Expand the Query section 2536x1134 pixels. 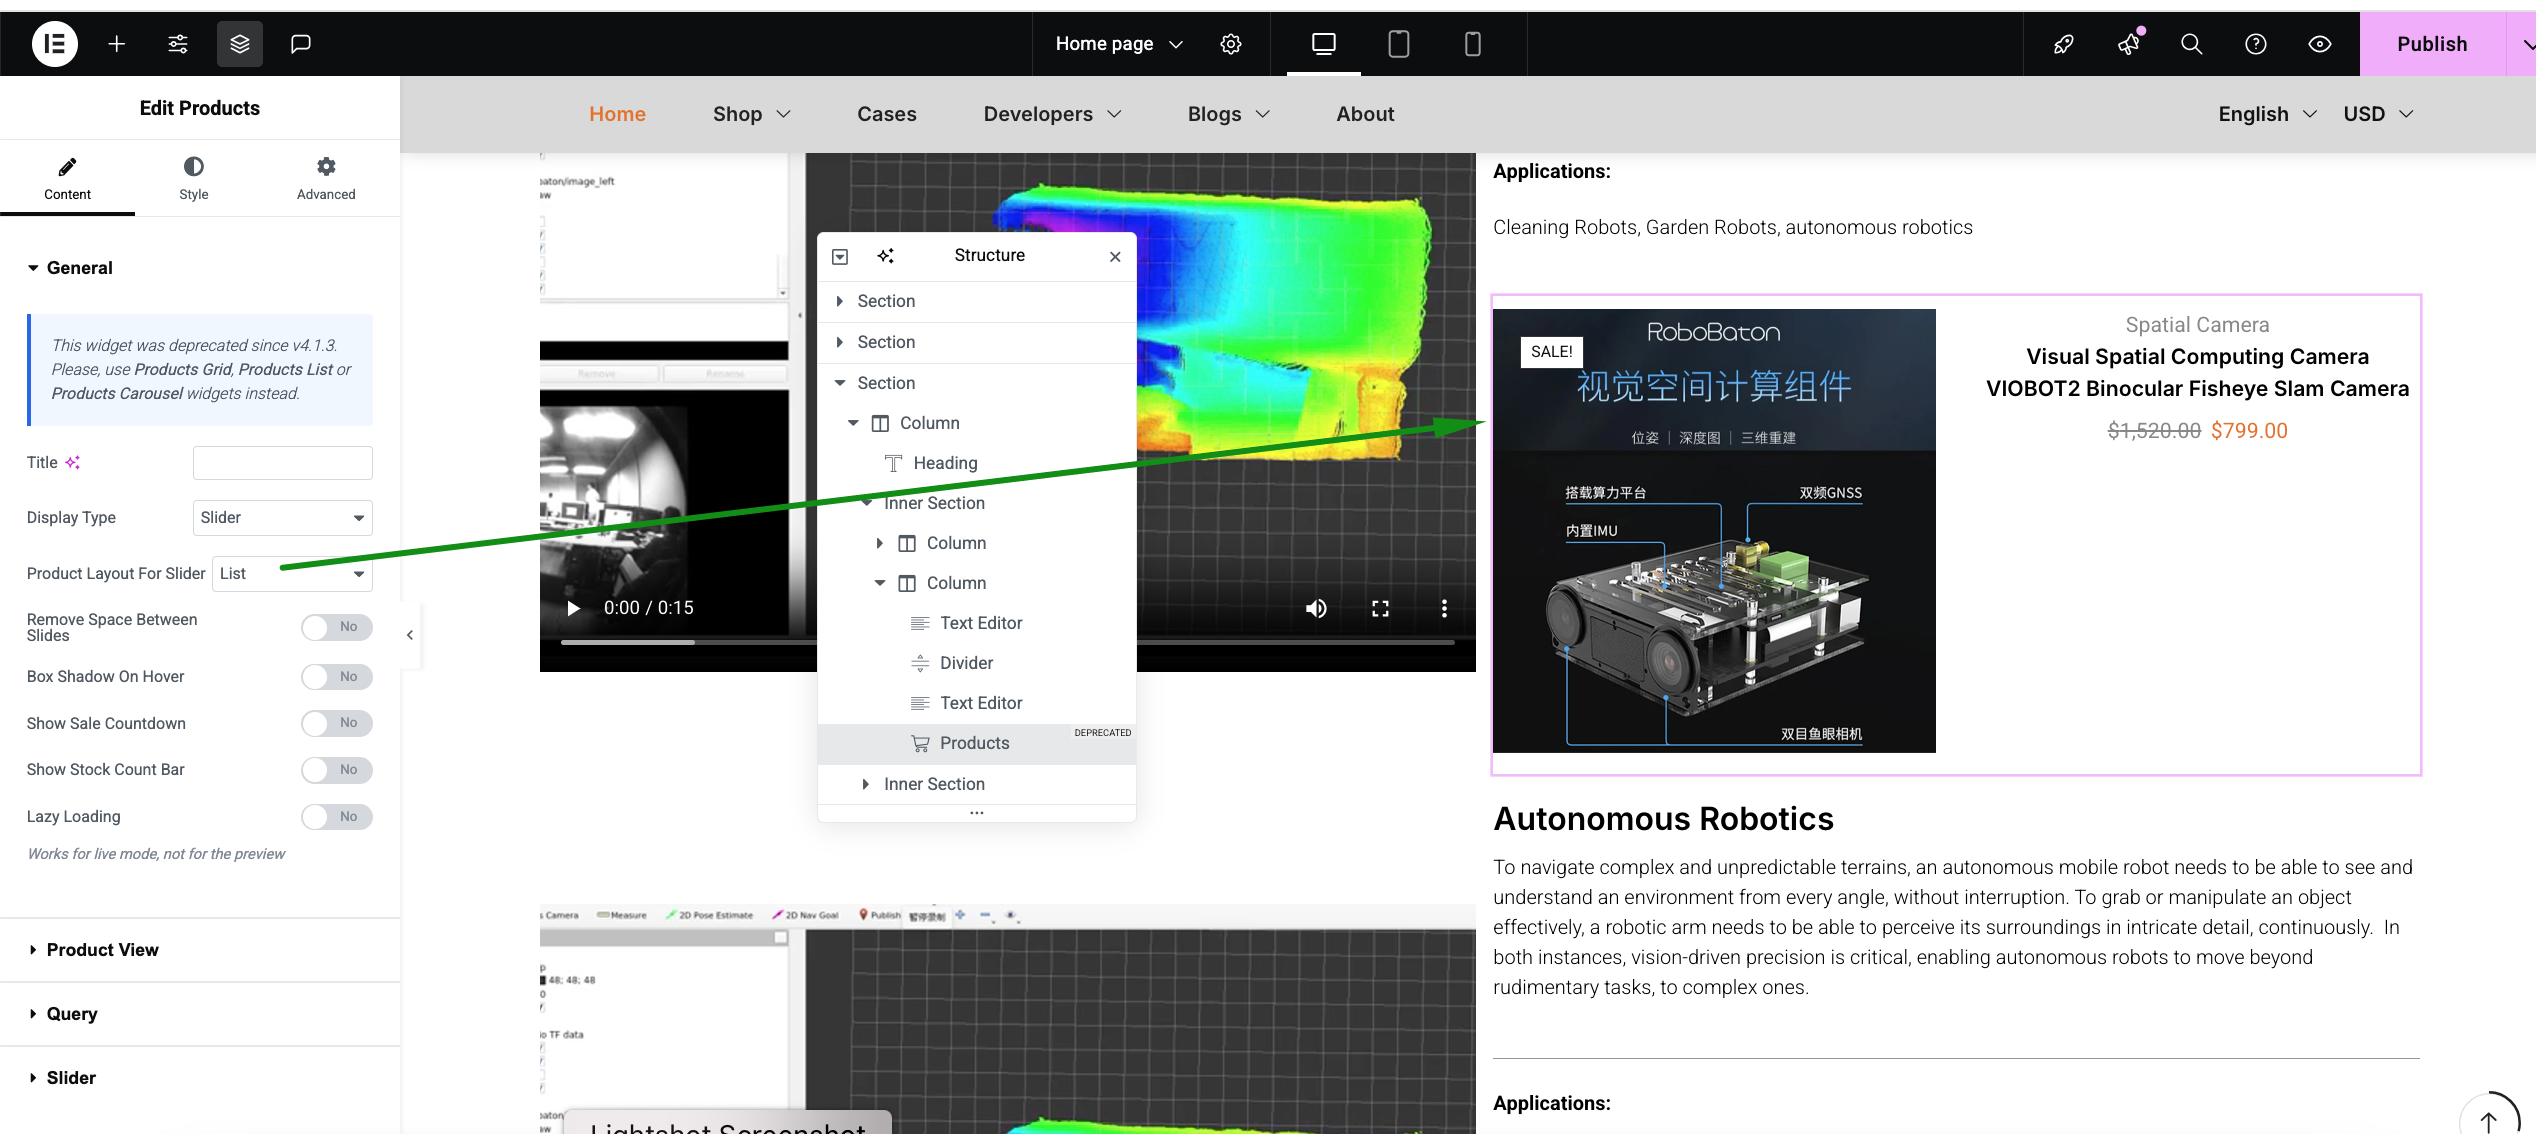coord(200,1014)
